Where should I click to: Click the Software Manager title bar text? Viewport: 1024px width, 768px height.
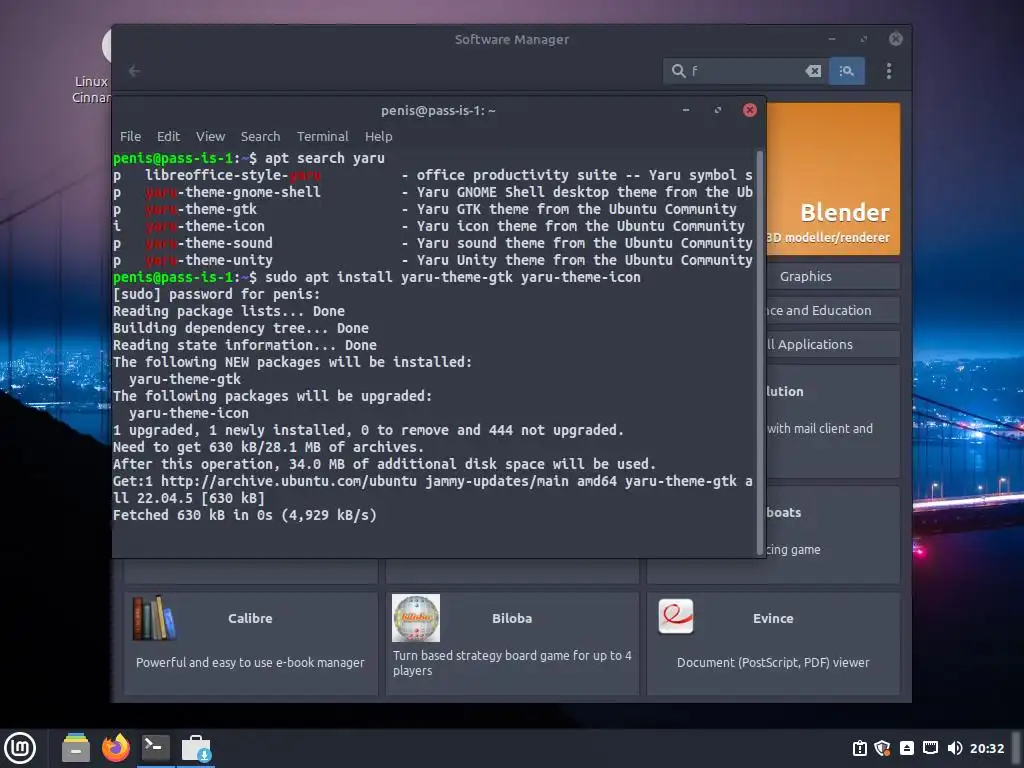pyautogui.click(x=511, y=39)
